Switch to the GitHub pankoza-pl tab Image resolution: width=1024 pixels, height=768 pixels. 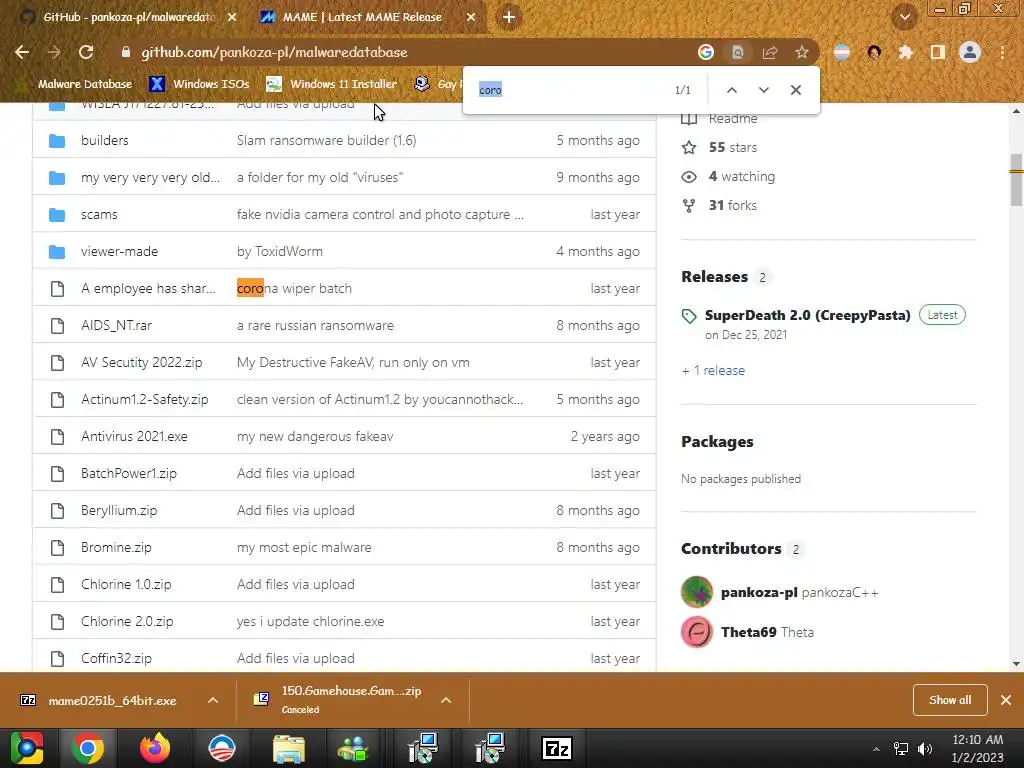pyautogui.click(x=129, y=17)
